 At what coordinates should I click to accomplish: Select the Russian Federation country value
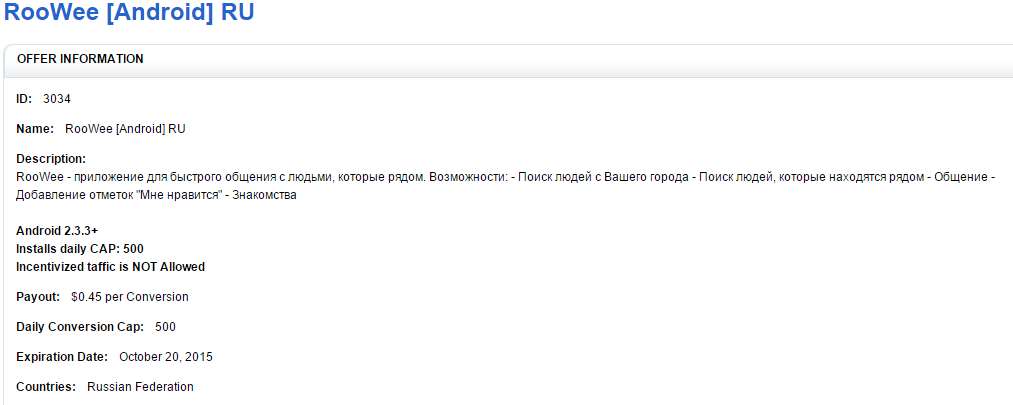[x=140, y=387]
